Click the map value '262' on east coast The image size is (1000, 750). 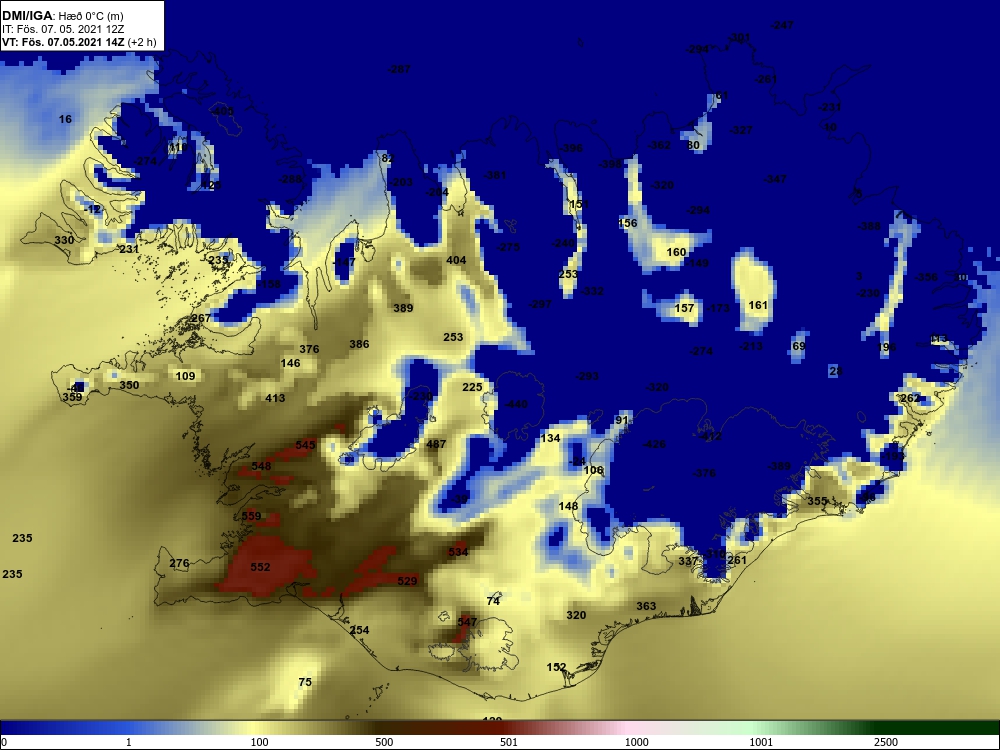tap(910, 398)
